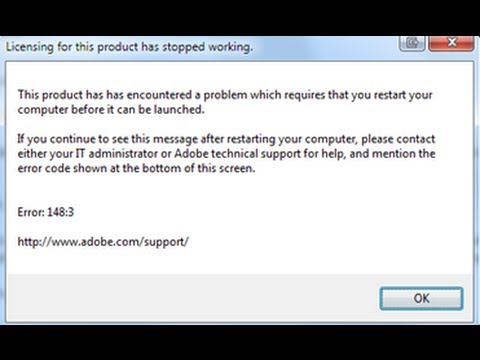Click the 'If you continue to see' sentence
This screenshot has height=360, width=480.
point(226,154)
